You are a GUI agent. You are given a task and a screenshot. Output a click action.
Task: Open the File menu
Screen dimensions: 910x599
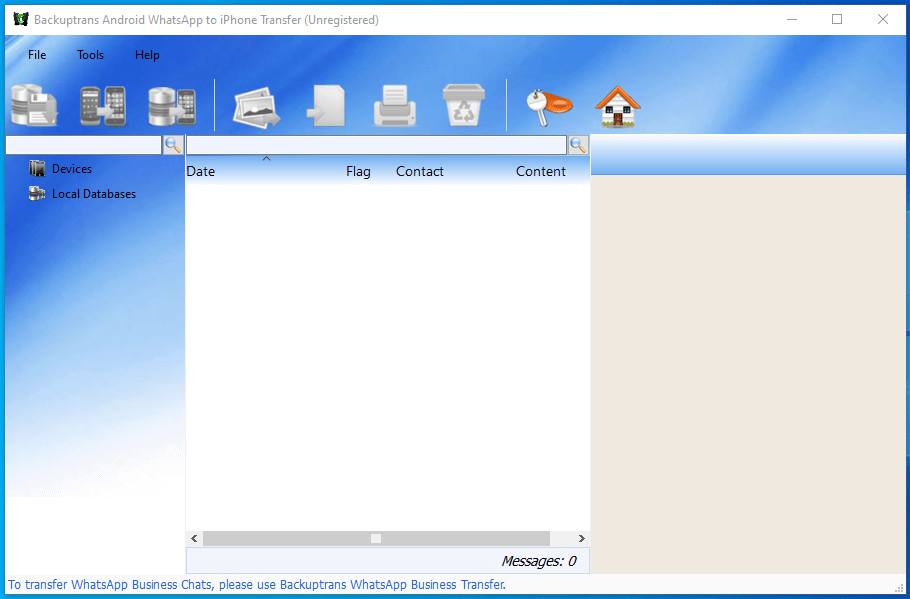click(x=37, y=55)
